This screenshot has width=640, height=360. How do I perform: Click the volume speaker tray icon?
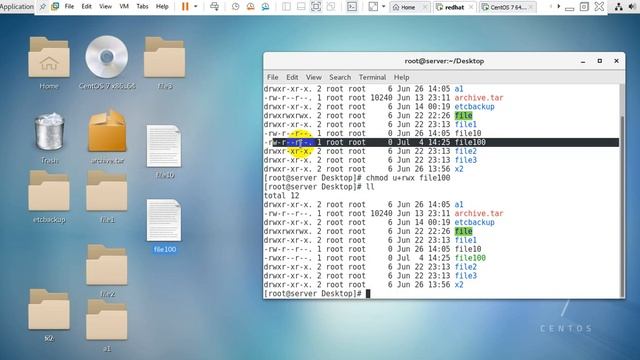click(x=633, y=7)
